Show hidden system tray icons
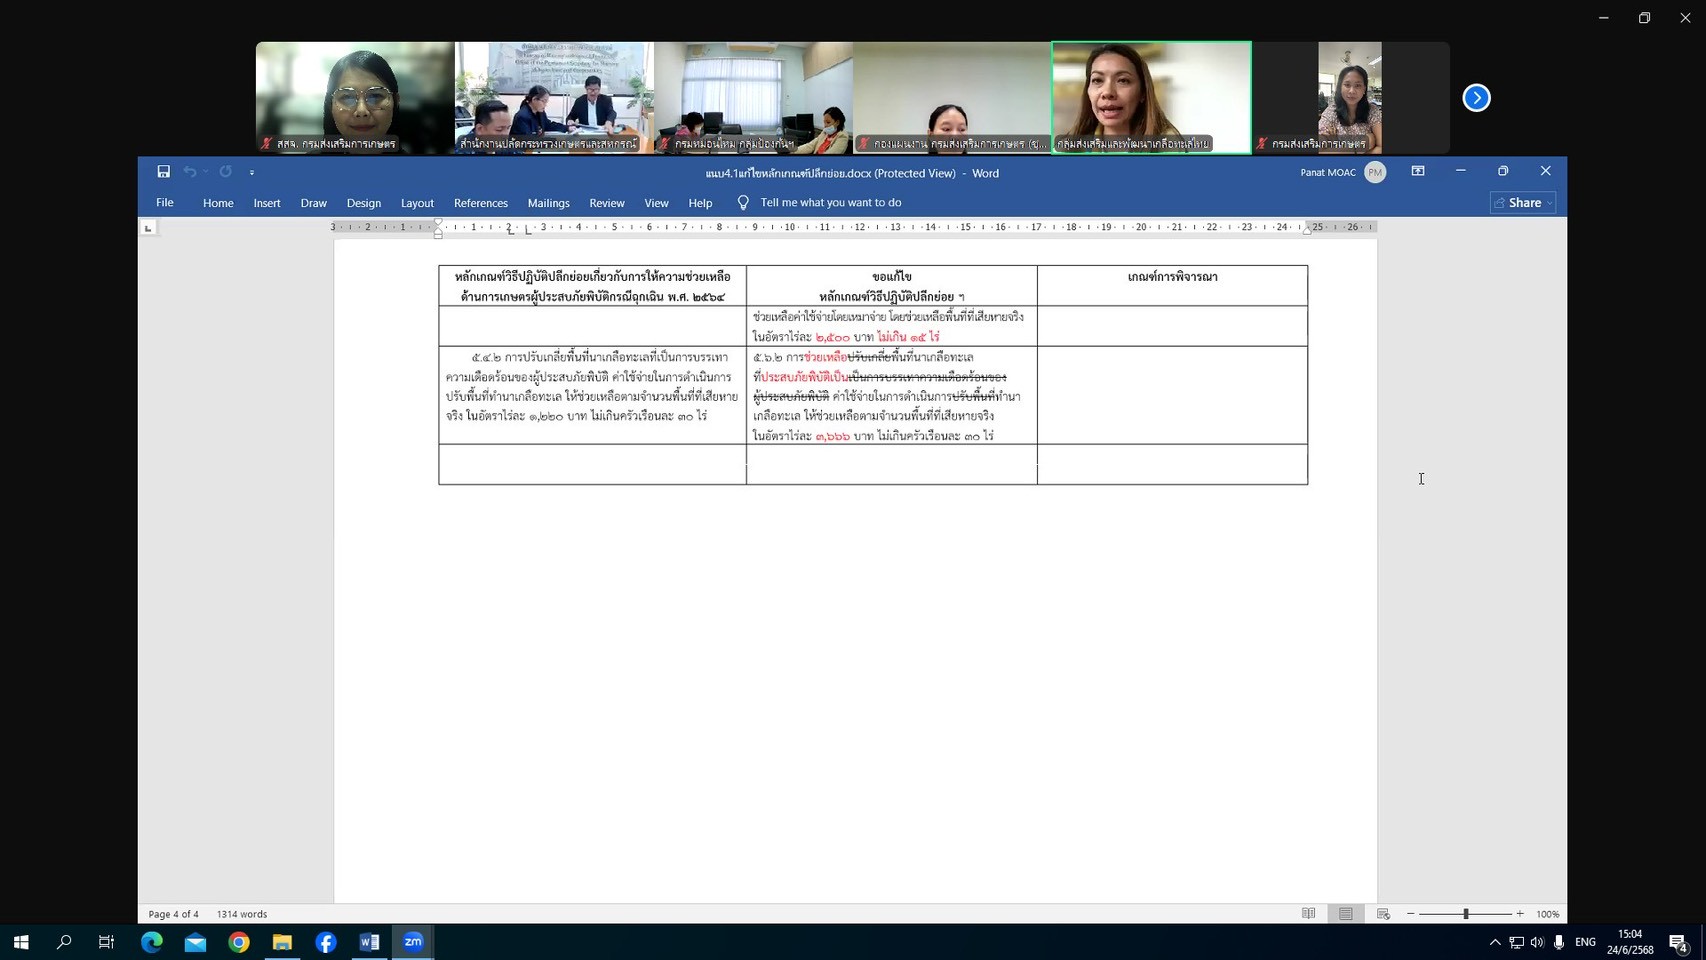Viewport: 1706px width, 960px height. pos(1494,942)
